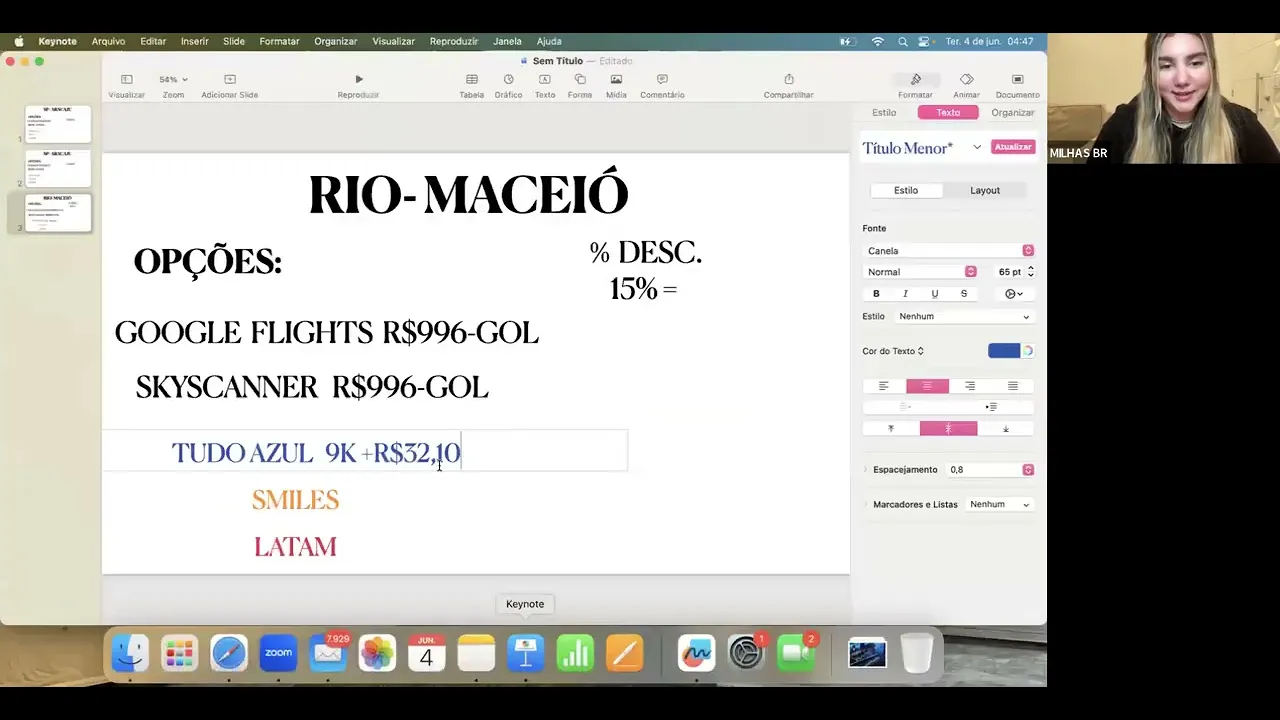This screenshot has width=1280, height=720.
Task: Open advanced text options gear menu
Action: pyautogui.click(x=1013, y=294)
